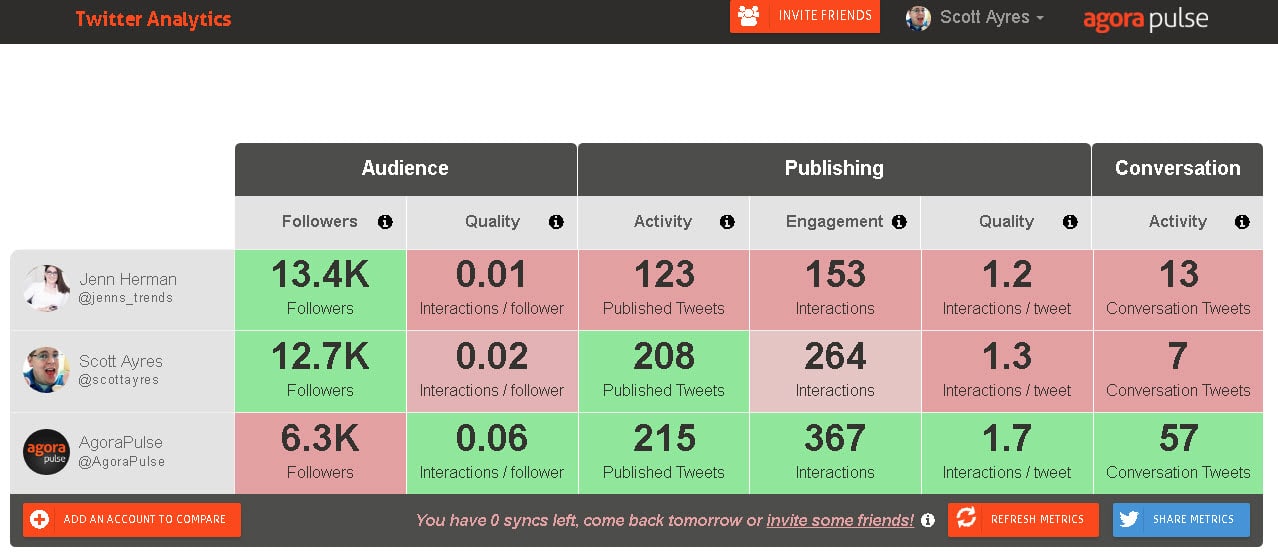Open the Scott Ayres account dropdown

click(975, 18)
